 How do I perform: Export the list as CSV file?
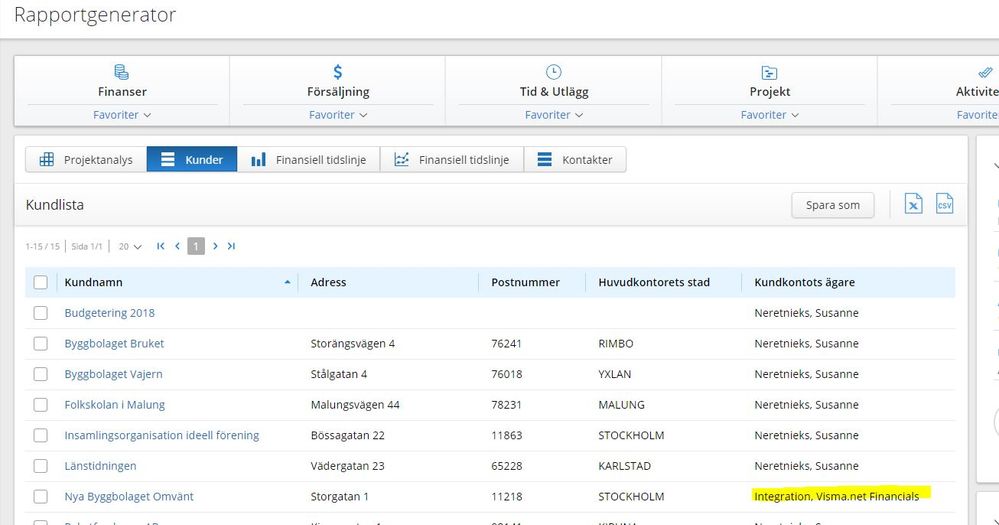[944, 204]
